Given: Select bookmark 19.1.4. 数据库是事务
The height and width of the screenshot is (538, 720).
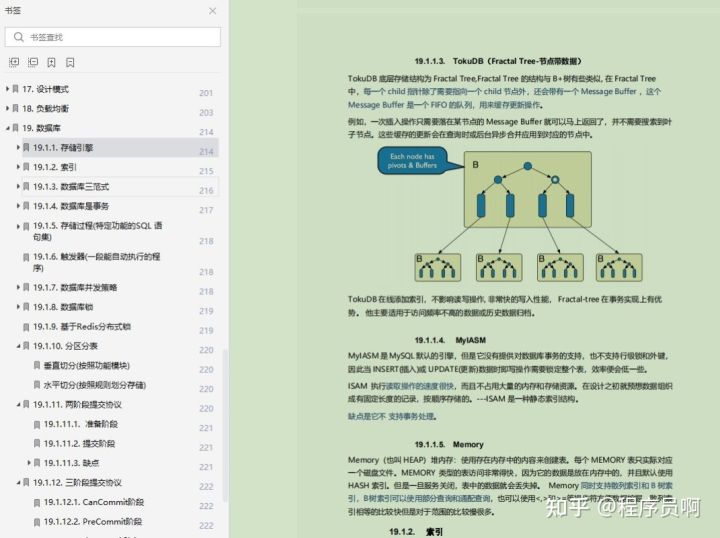Looking at the screenshot, I should click(71, 206).
